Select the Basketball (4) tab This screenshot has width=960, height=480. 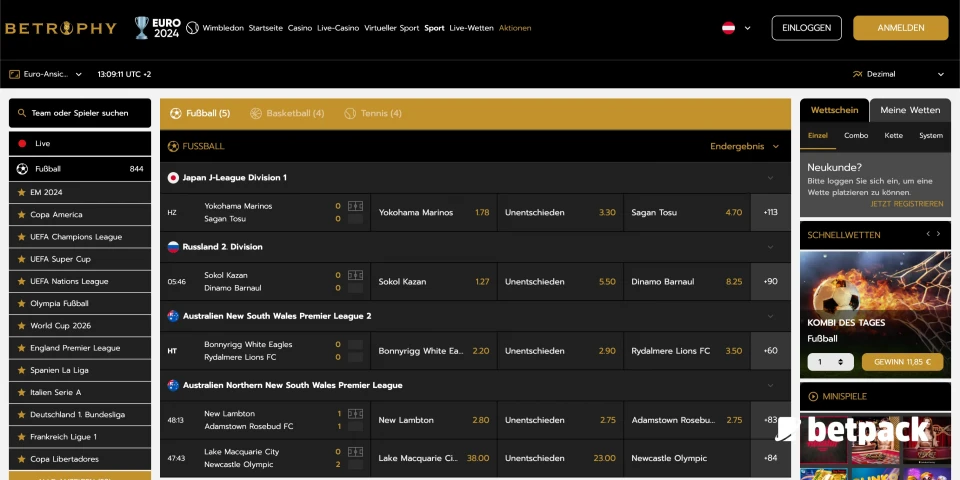(287, 114)
